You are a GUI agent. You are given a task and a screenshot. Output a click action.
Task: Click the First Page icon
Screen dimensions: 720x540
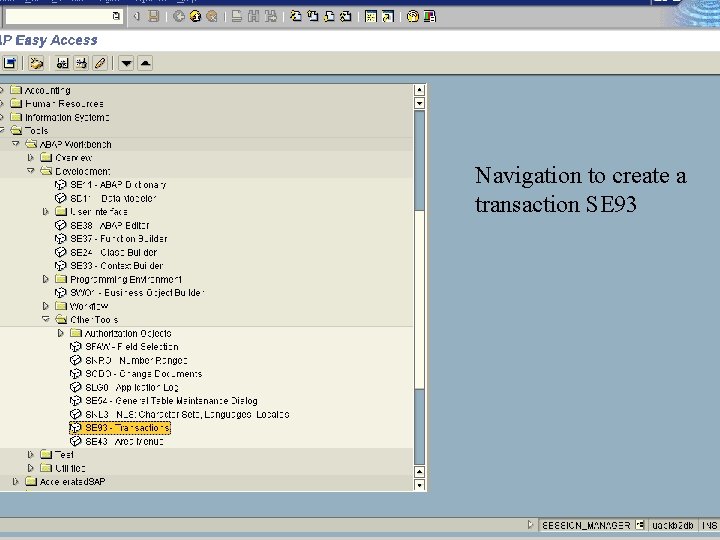tap(296, 17)
